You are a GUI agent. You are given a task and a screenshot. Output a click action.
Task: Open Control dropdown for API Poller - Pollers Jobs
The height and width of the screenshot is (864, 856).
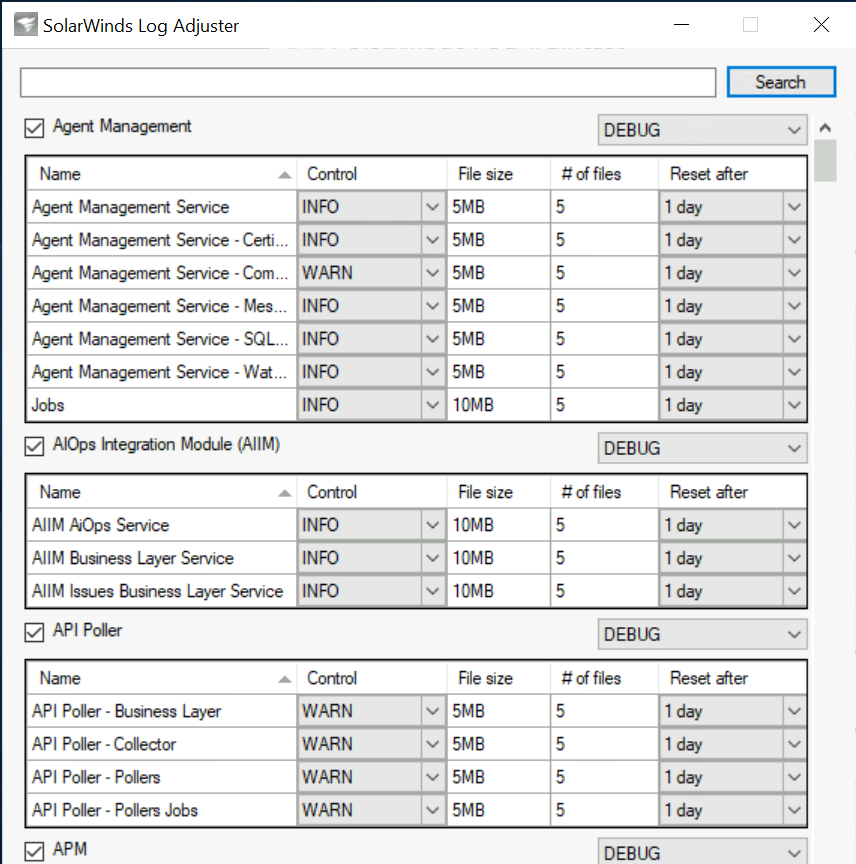pos(371,811)
